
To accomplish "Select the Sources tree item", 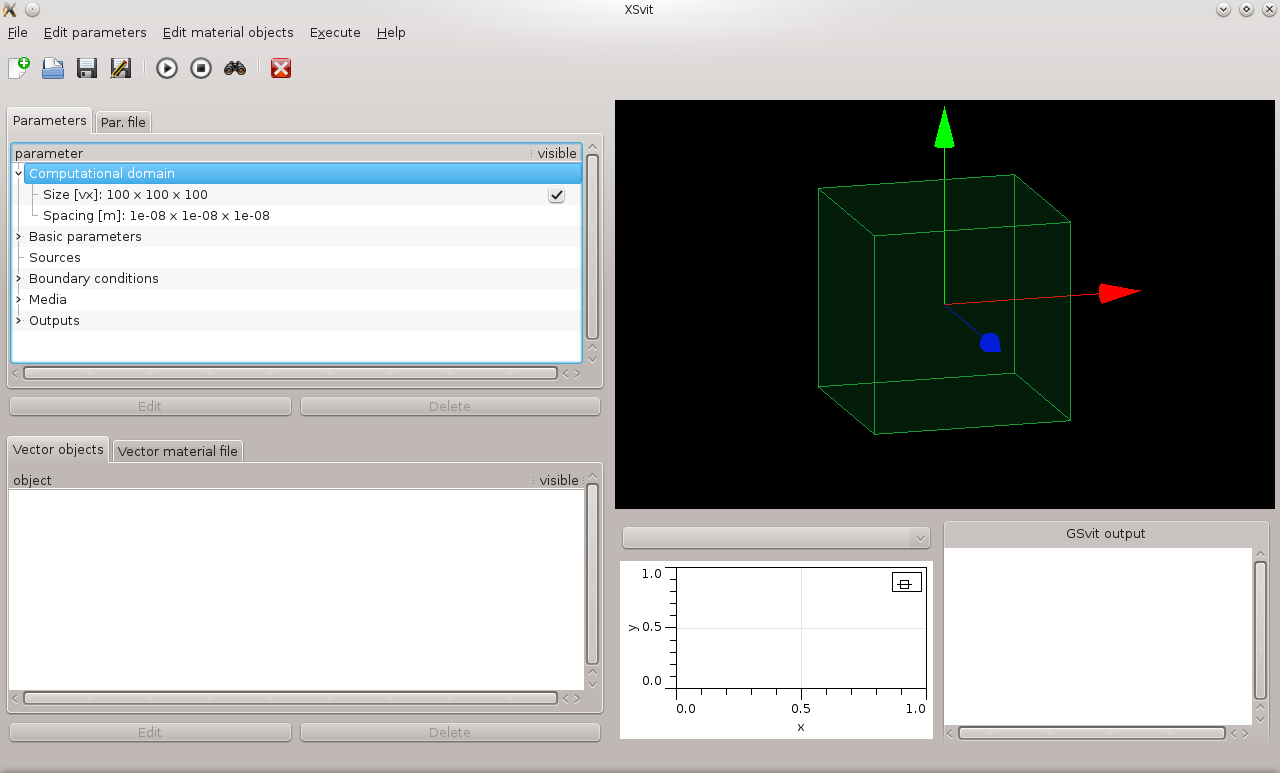I will 55,258.
